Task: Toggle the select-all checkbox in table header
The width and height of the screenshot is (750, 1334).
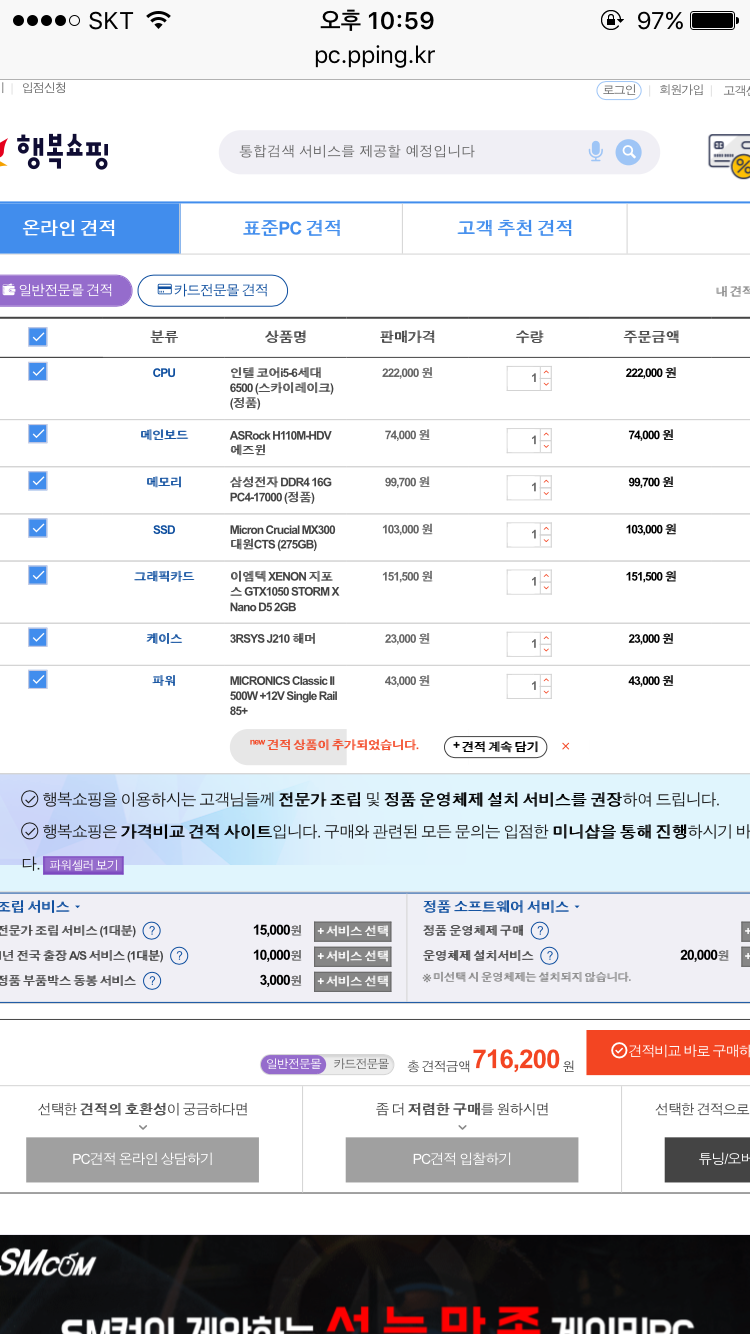Action: point(38,337)
